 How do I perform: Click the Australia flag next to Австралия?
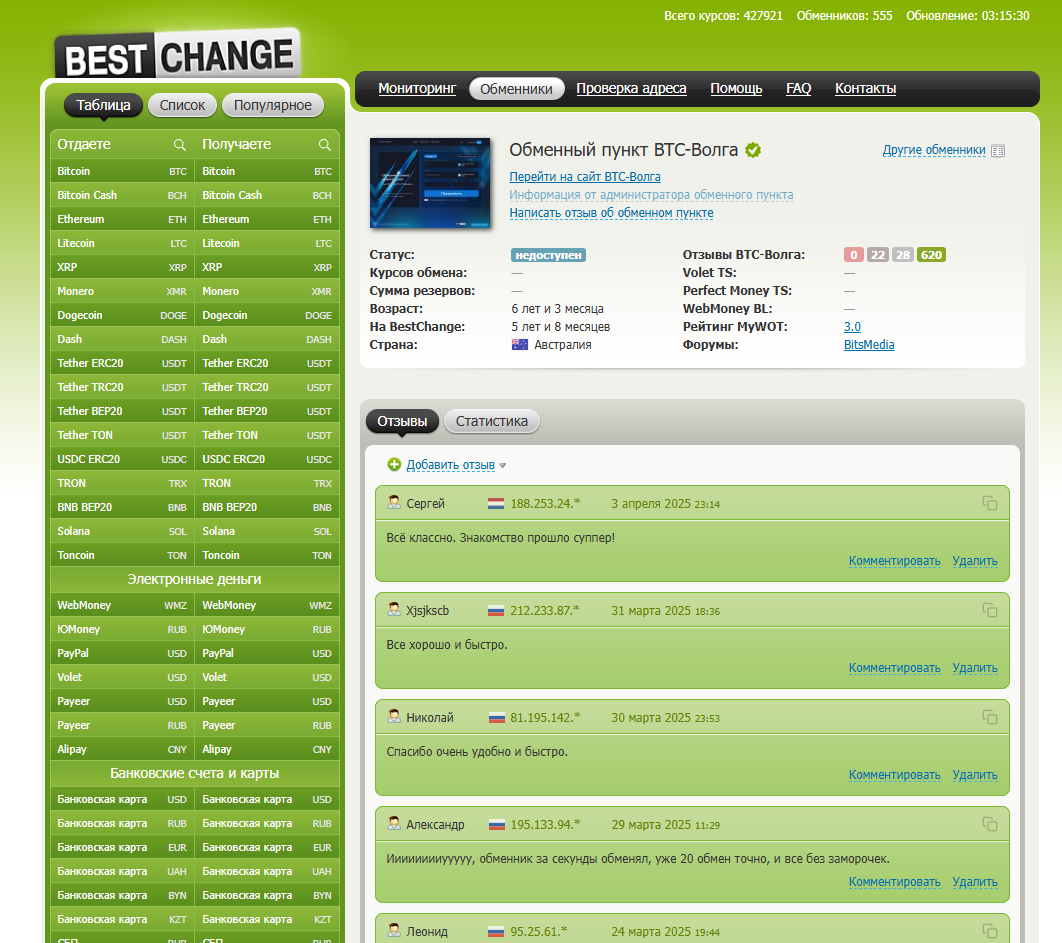point(519,345)
